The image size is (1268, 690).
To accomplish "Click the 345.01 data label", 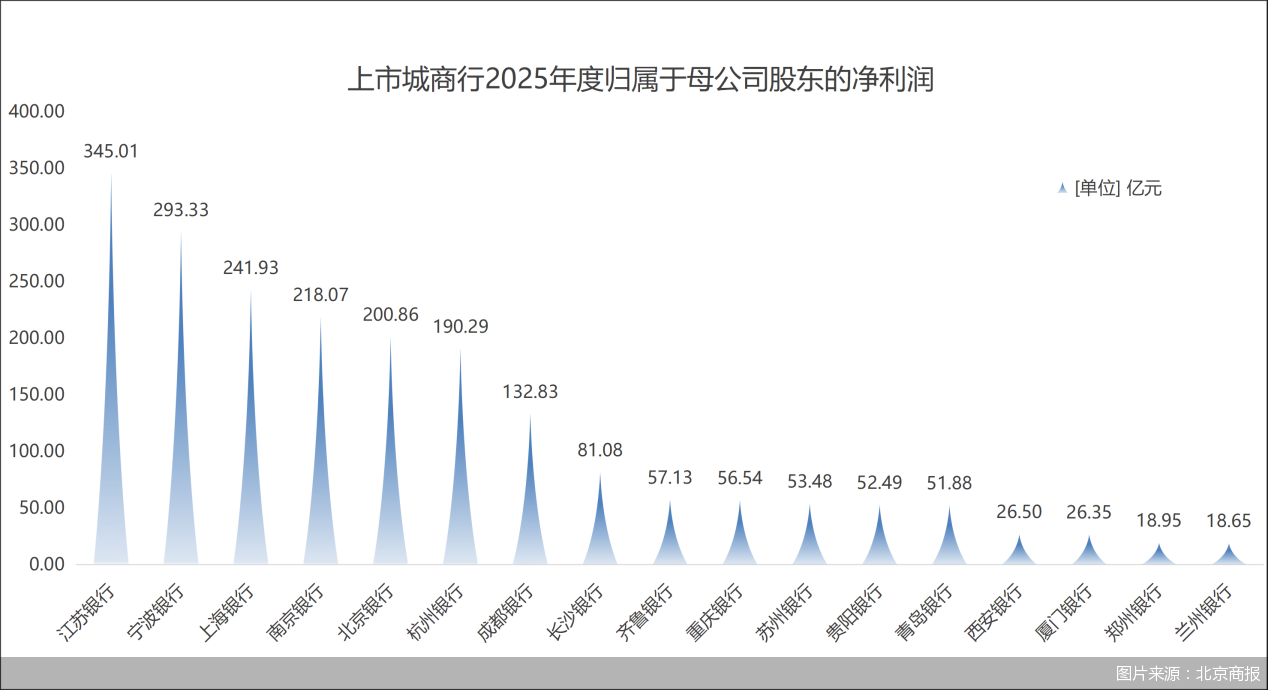I will [111, 152].
